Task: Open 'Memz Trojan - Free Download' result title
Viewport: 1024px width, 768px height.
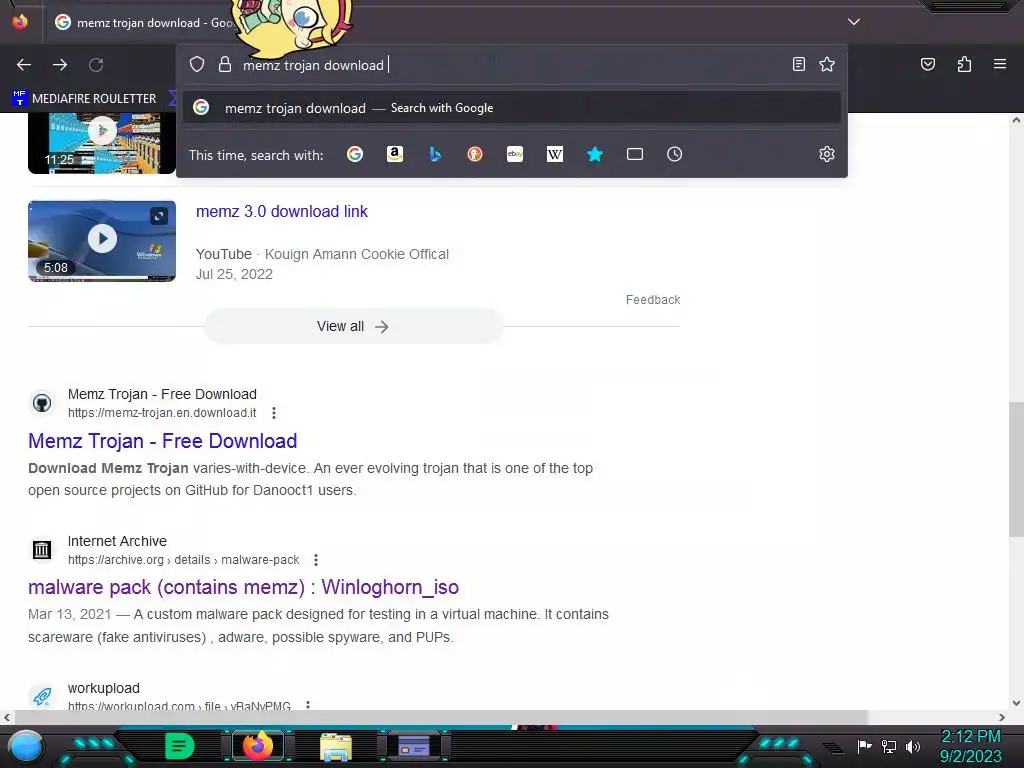Action: coord(163,441)
